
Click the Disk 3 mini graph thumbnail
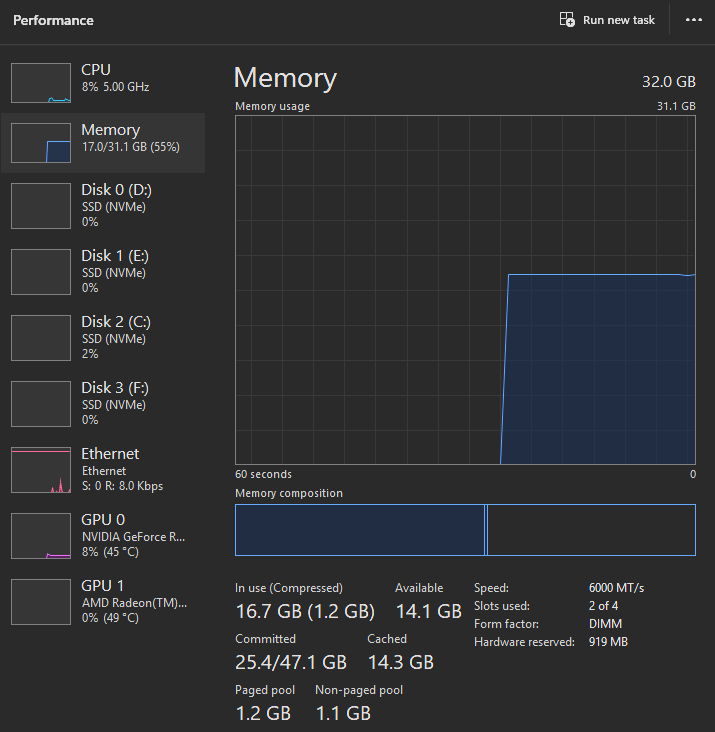[x=41, y=404]
